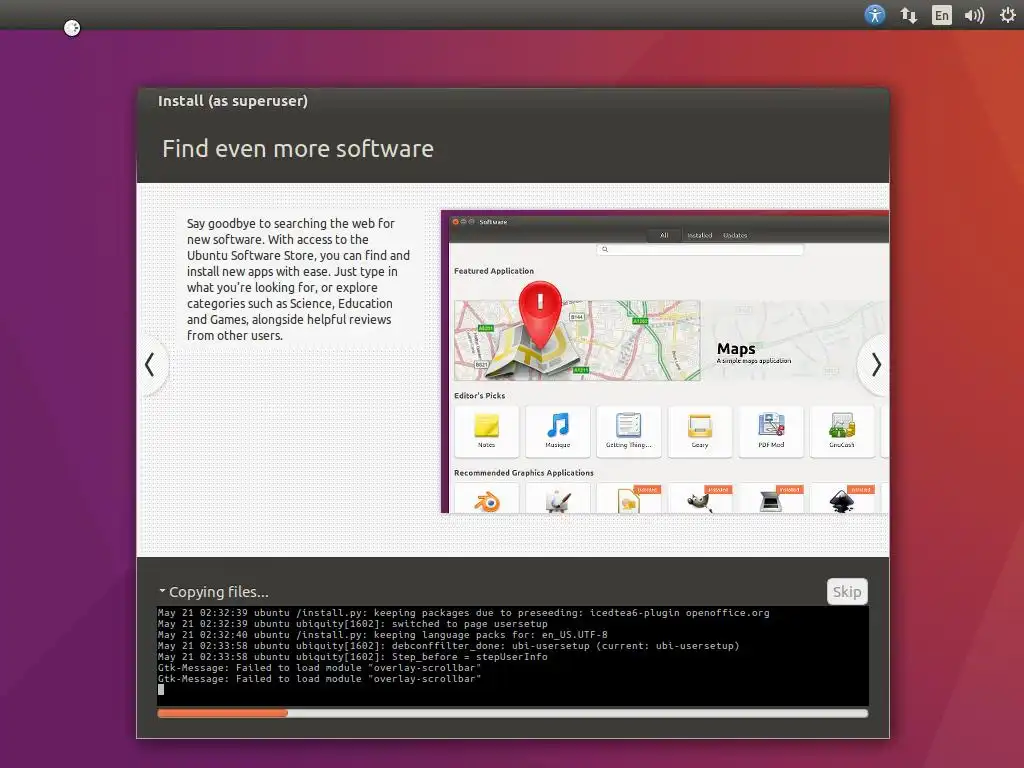Click inside the black installer log terminal
The image size is (1024, 768).
513,656
